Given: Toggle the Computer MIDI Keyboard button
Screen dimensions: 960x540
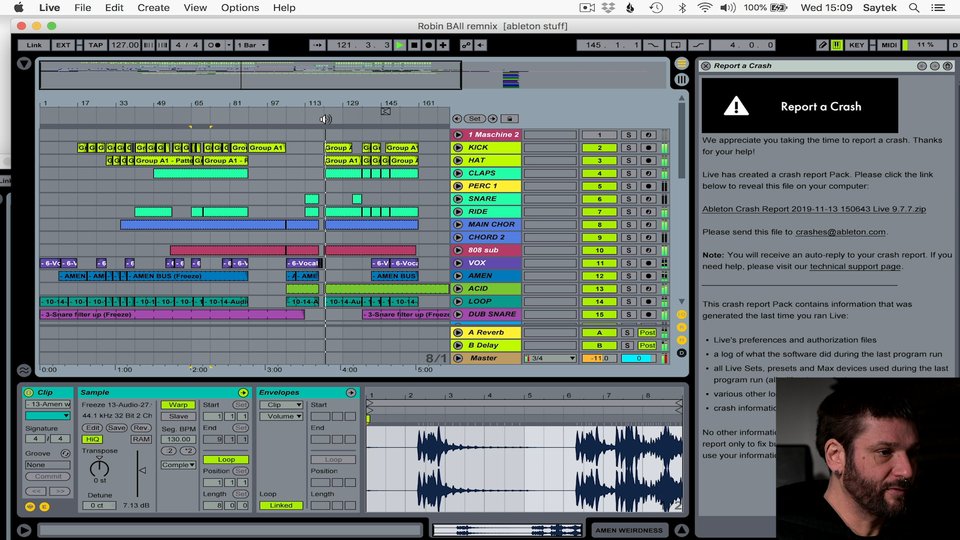Looking at the screenshot, I should pos(836,45).
